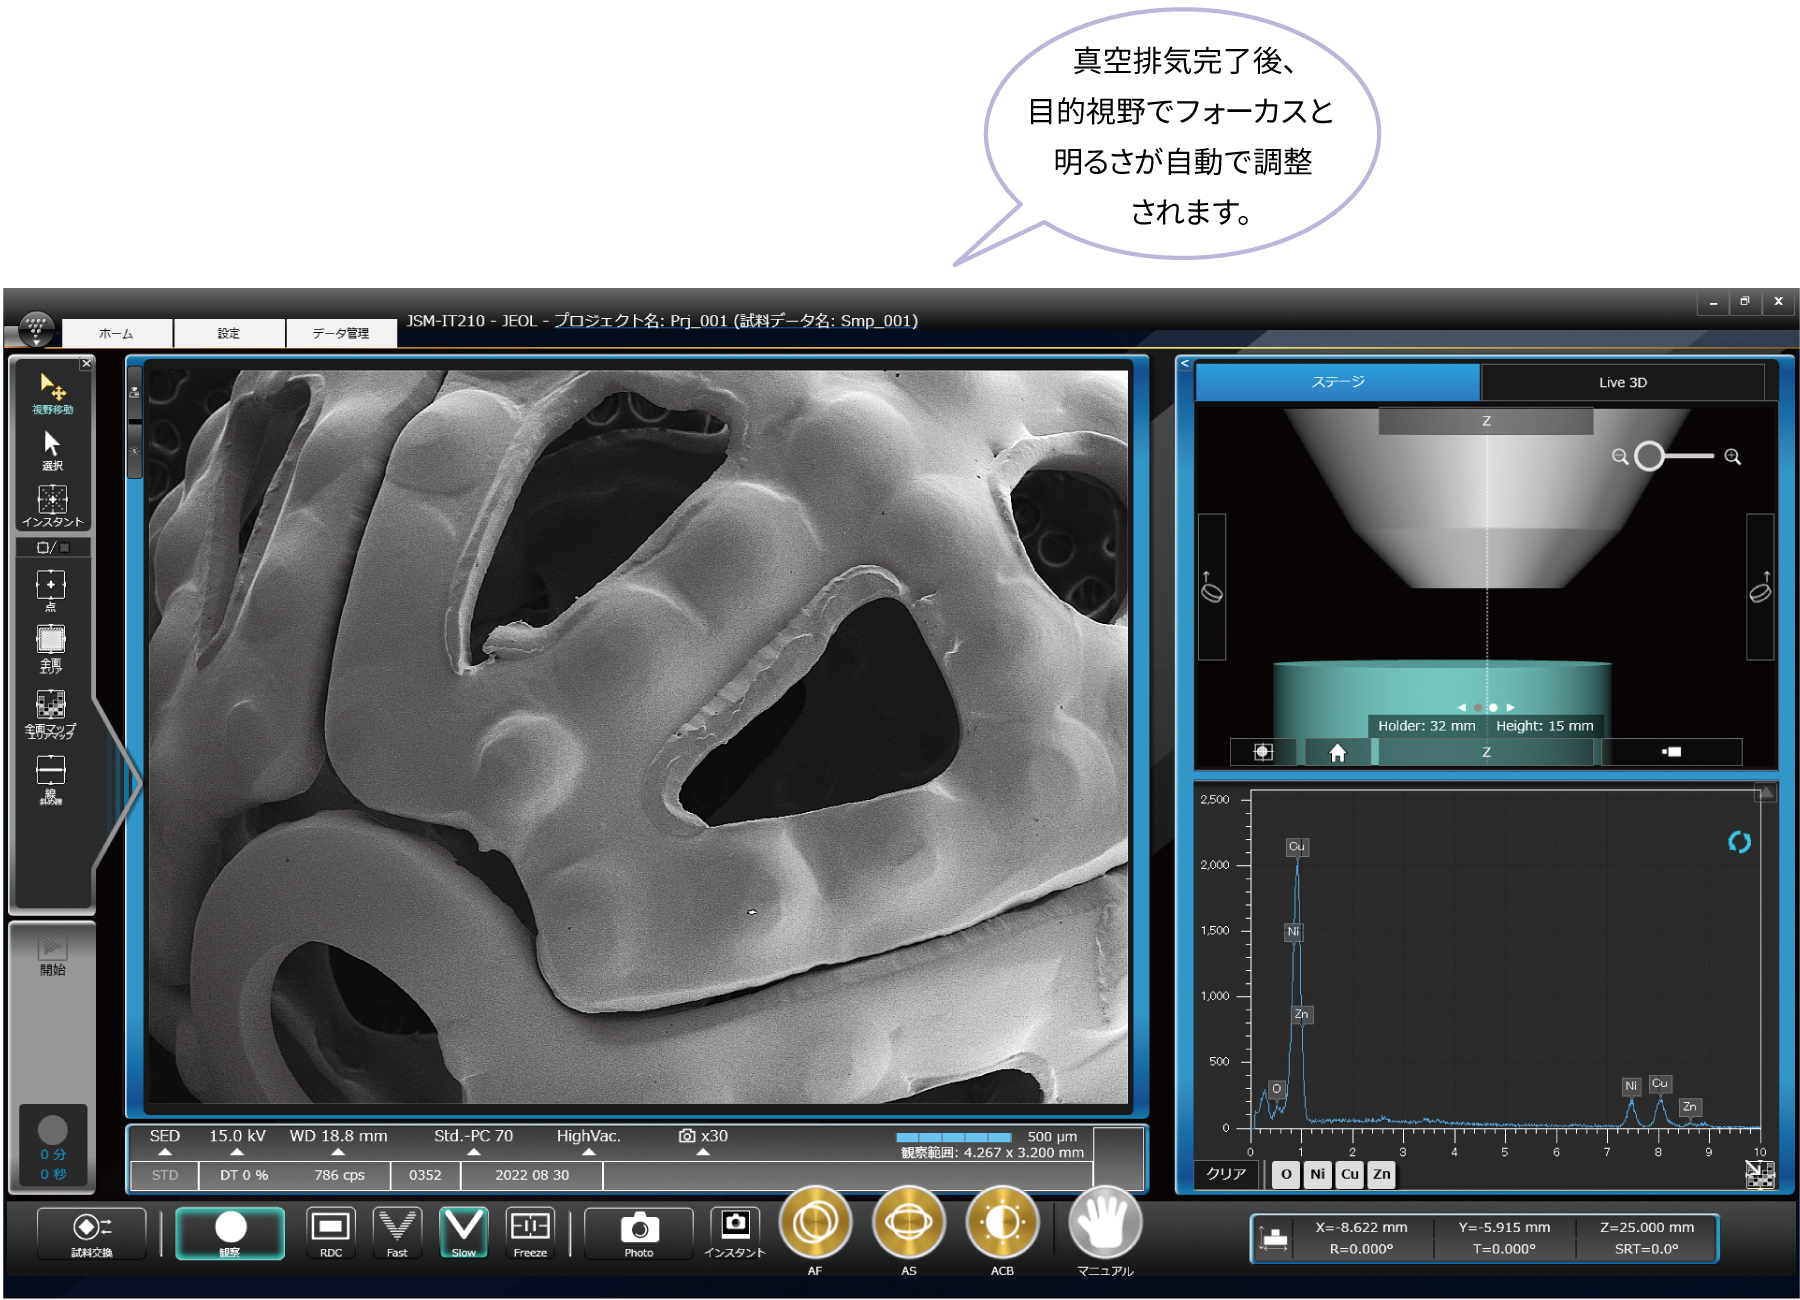Click the Photo camera button
The width and height of the screenshot is (1800, 1300).
[639, 1232]
